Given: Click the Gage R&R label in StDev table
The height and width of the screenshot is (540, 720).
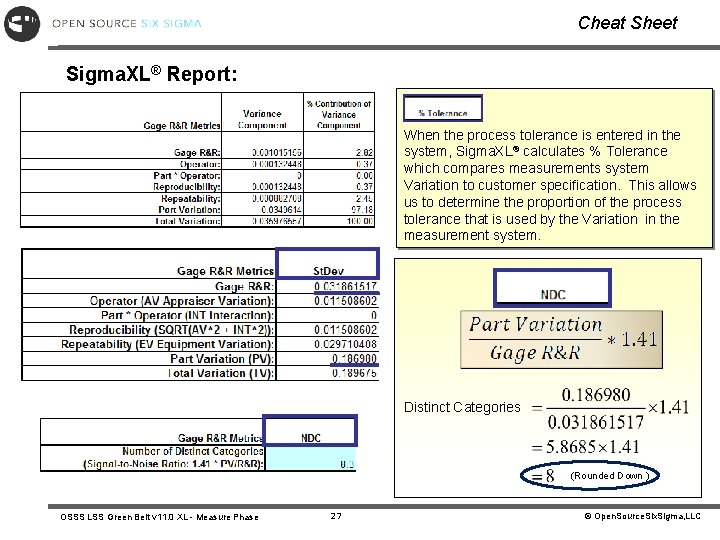Looking at the screenshot, I should click(x=244, y=286).
